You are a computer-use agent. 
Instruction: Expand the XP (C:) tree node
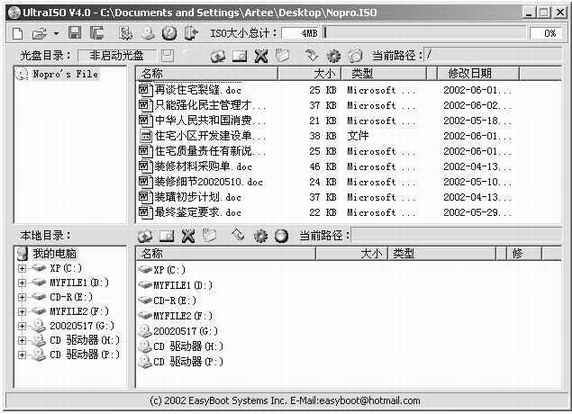pos(22,268)
